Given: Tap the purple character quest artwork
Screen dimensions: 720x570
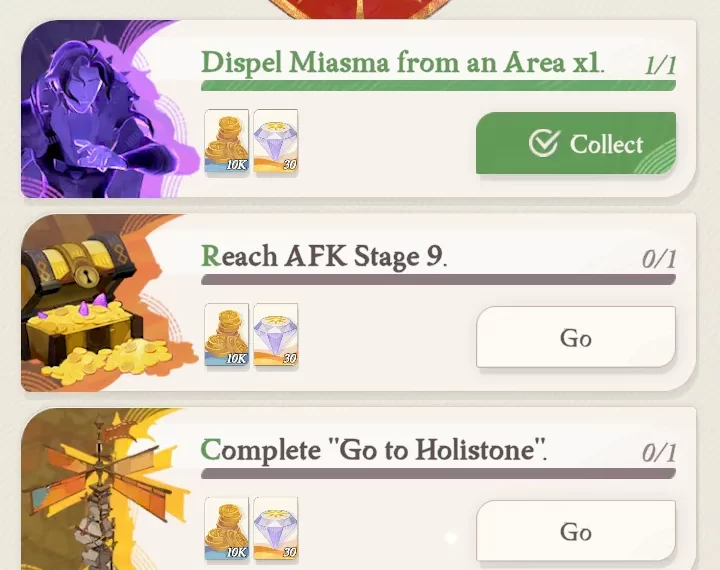Looking at the screenshot, I should pyautogui.click(x=108, y=110).
